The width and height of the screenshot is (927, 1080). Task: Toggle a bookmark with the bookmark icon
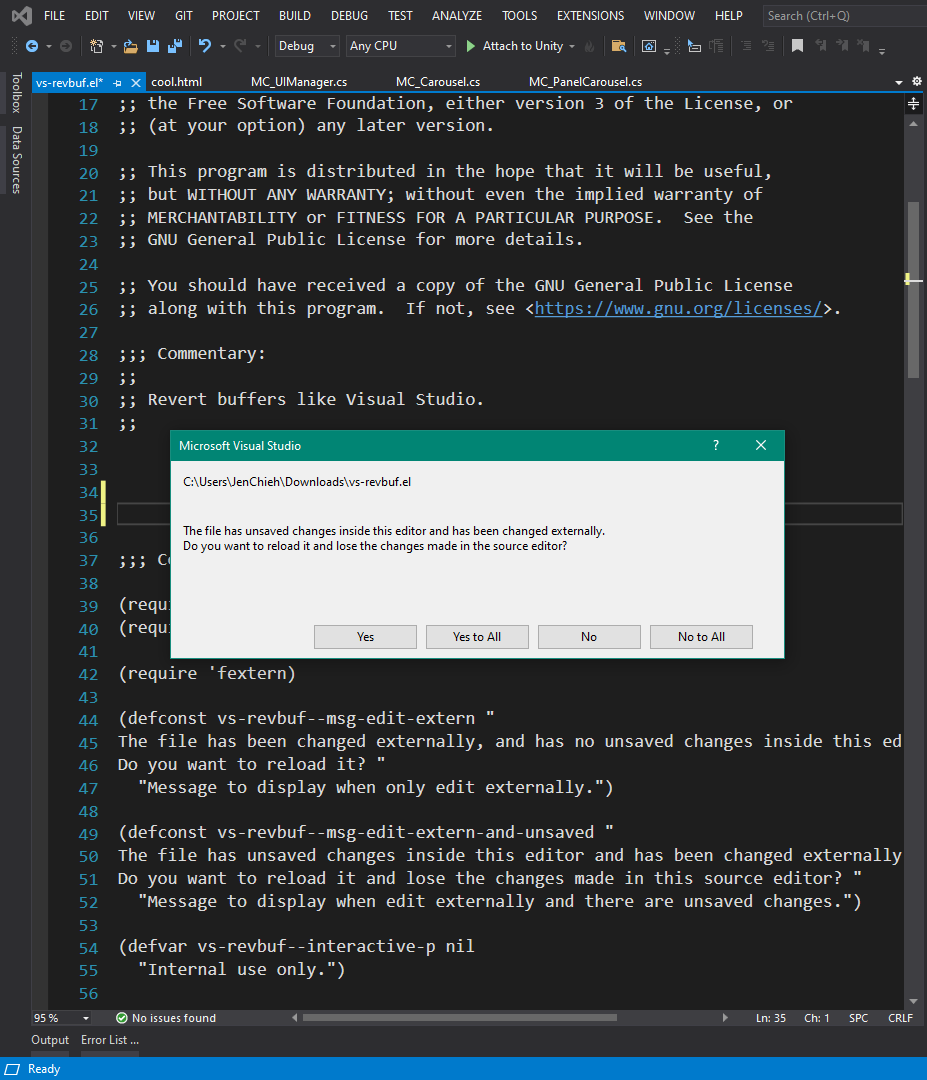coord(798,46)
